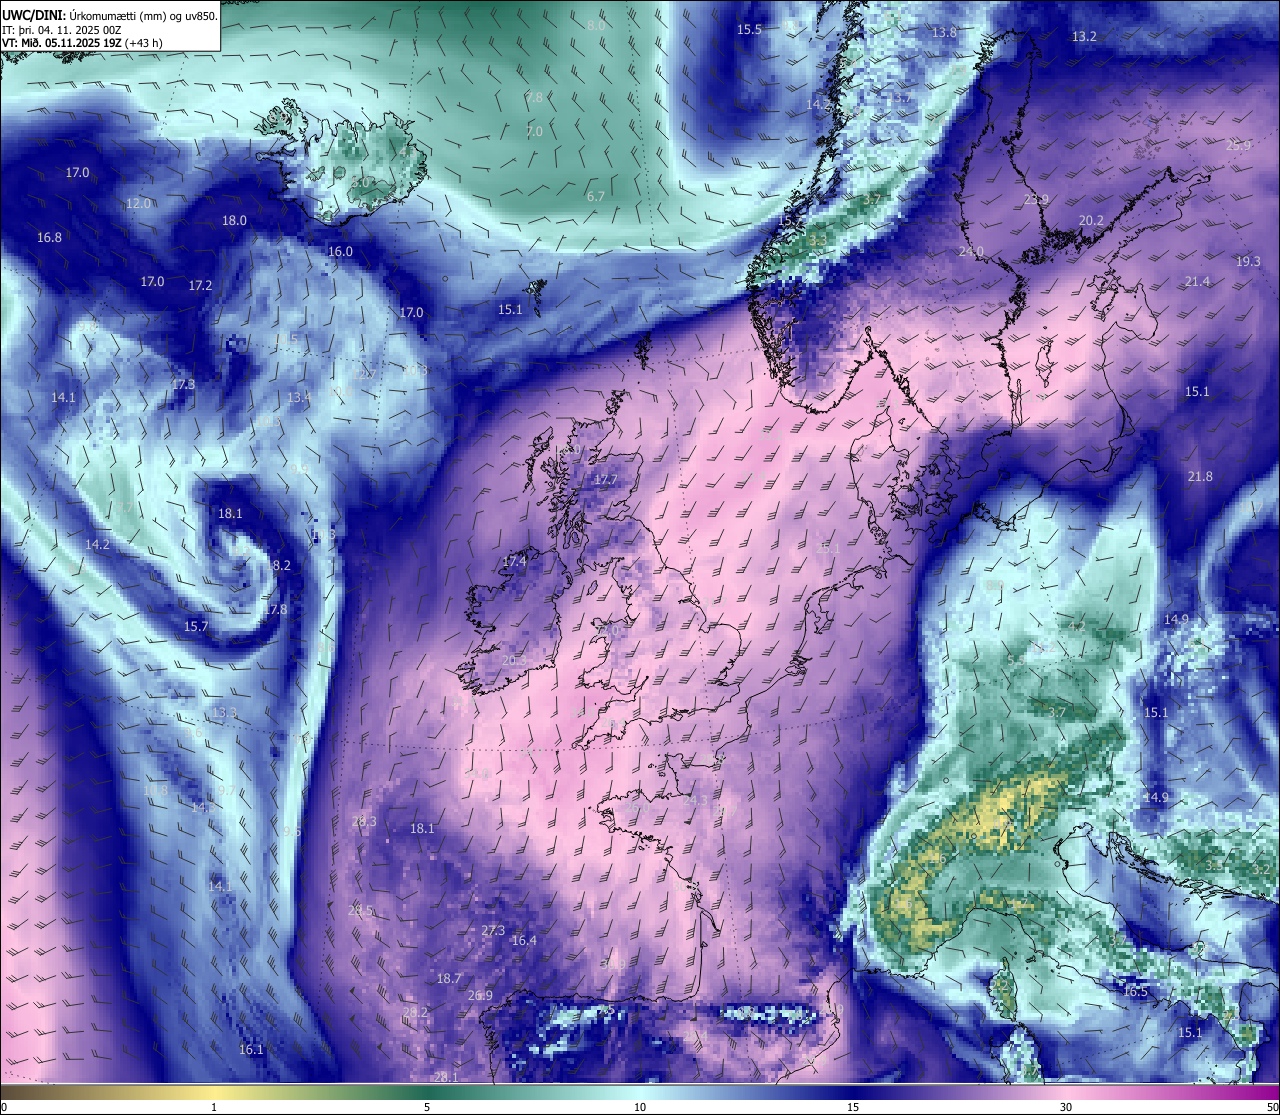Screen dimensions: 1280x1115
Task: Click the color scale tick label "30"
Action: 1066,1107
